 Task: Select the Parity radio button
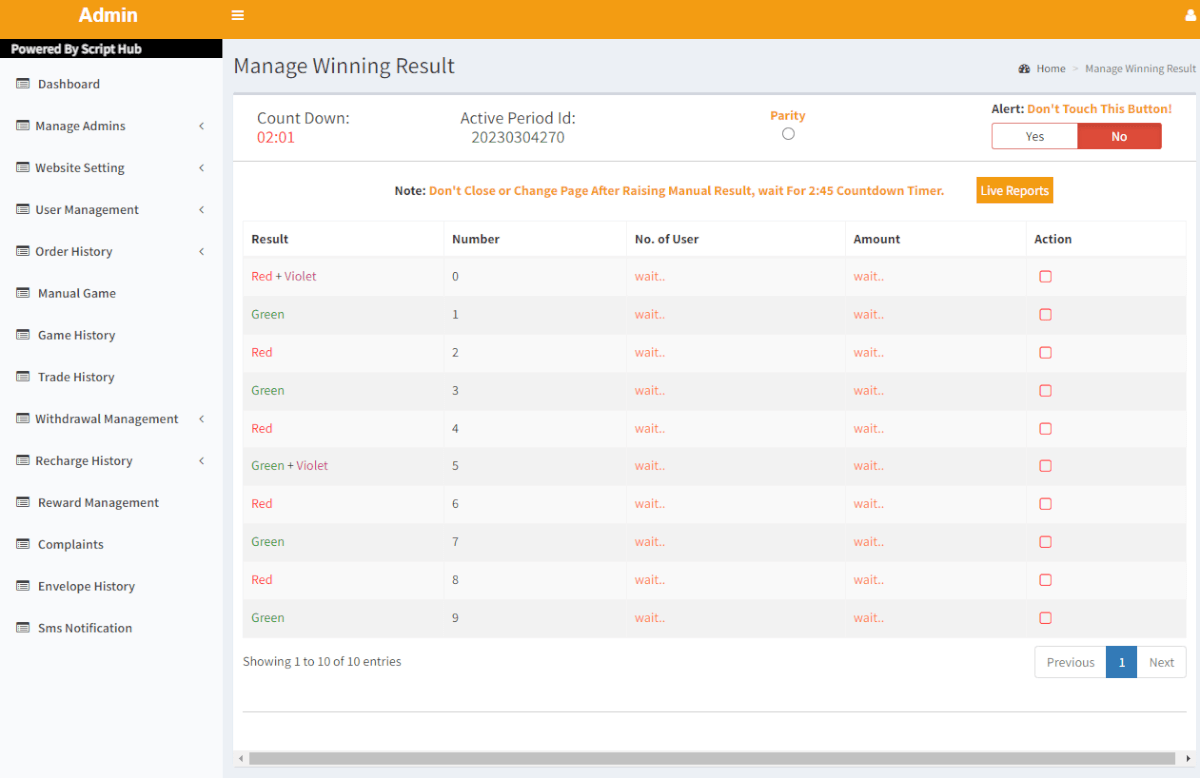[x=788, y=134]
